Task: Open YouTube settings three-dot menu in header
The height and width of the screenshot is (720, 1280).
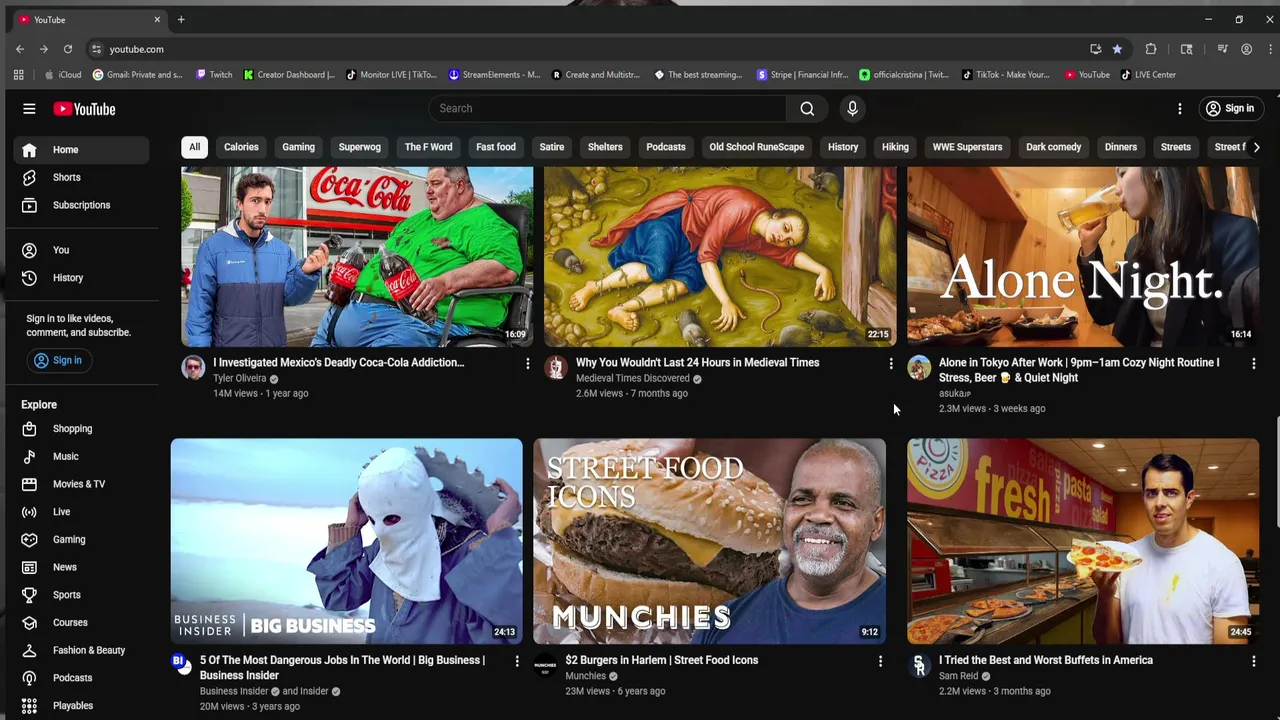Action: (x=1179, y=108)
